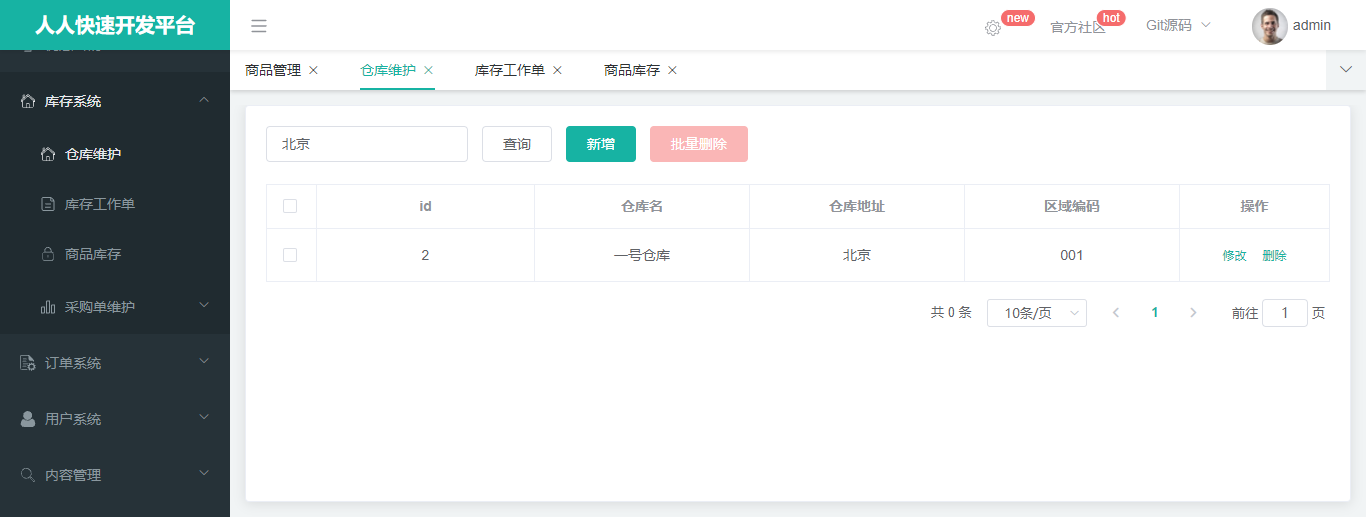This screenshot has height=517, width=1366.
Task: Click the 共 0 条 total count text
Action: coord(951,313)
